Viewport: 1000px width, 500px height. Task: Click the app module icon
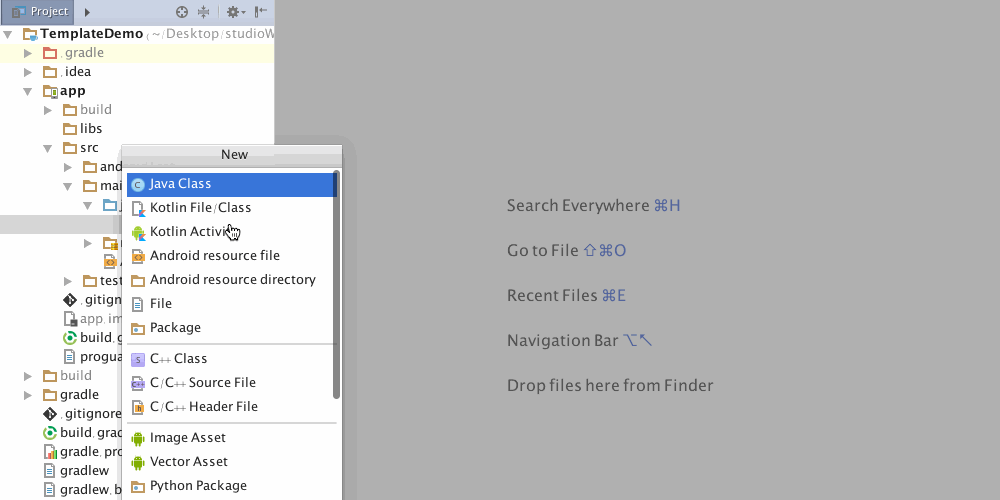50,91
